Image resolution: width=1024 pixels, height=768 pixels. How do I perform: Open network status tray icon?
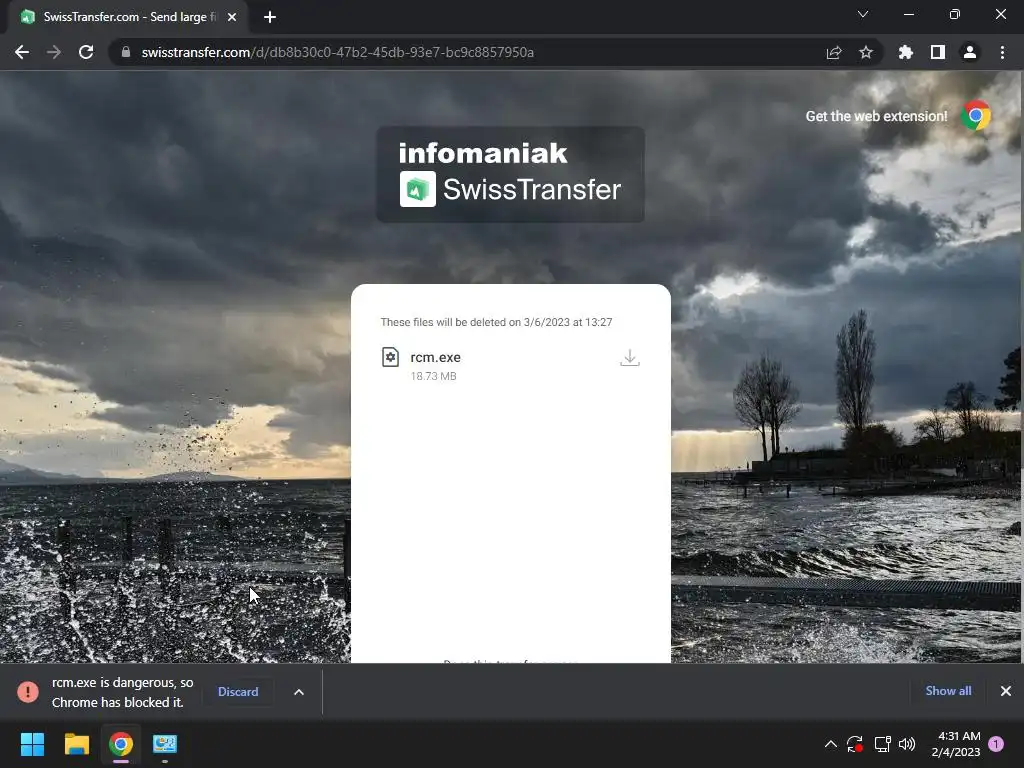click(882, 744)
